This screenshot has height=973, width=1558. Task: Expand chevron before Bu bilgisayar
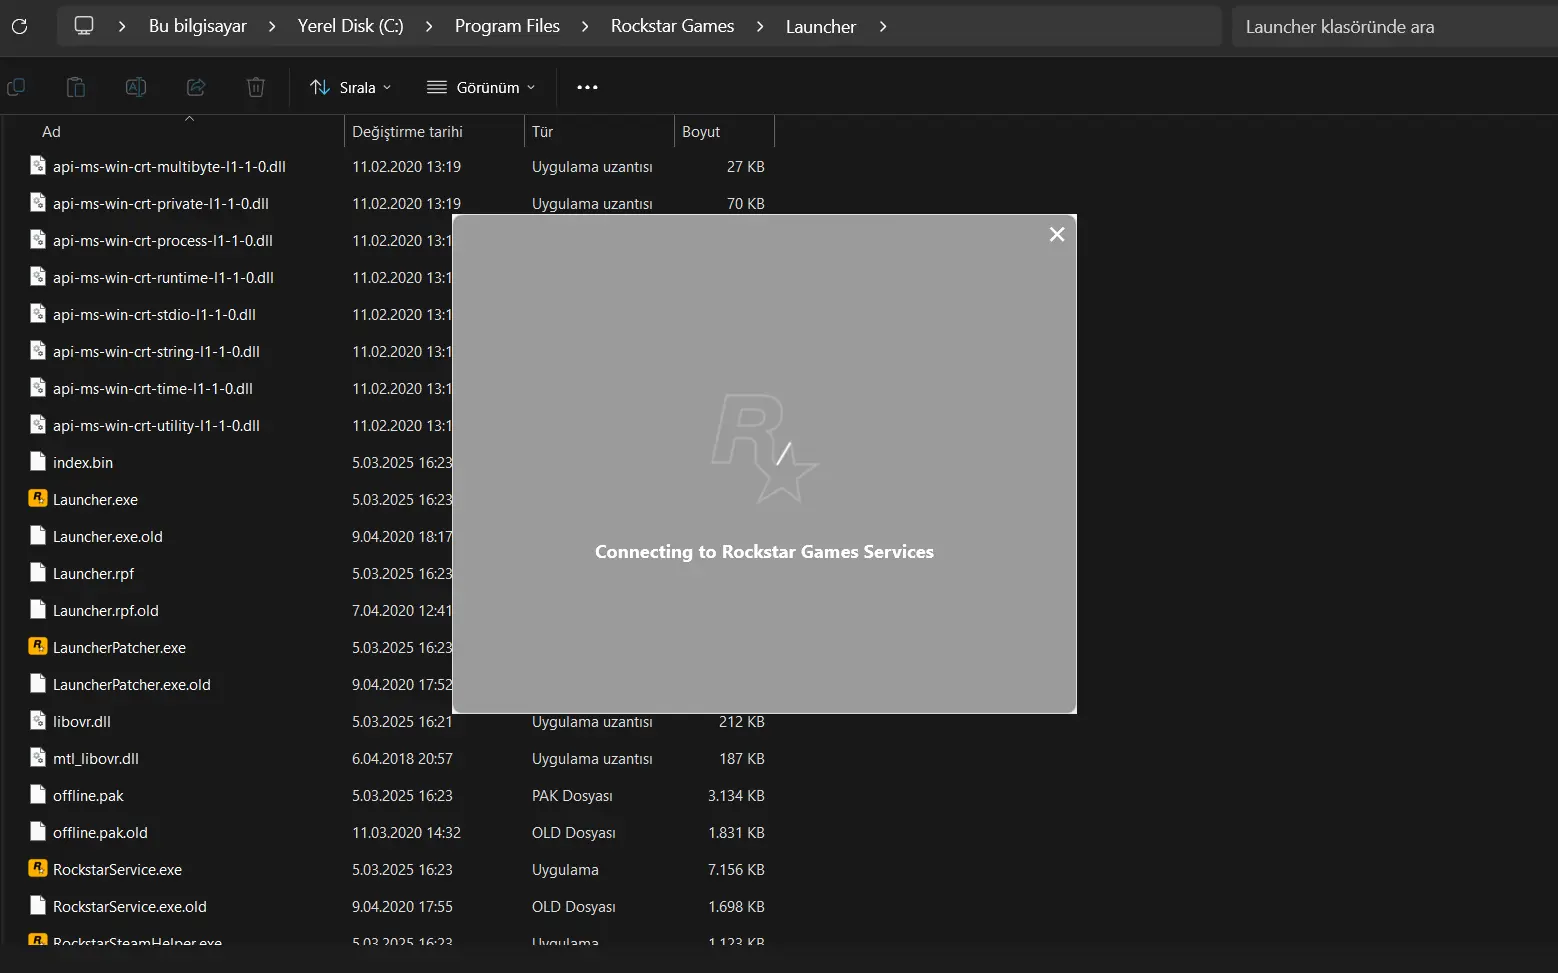pos(122,27)
